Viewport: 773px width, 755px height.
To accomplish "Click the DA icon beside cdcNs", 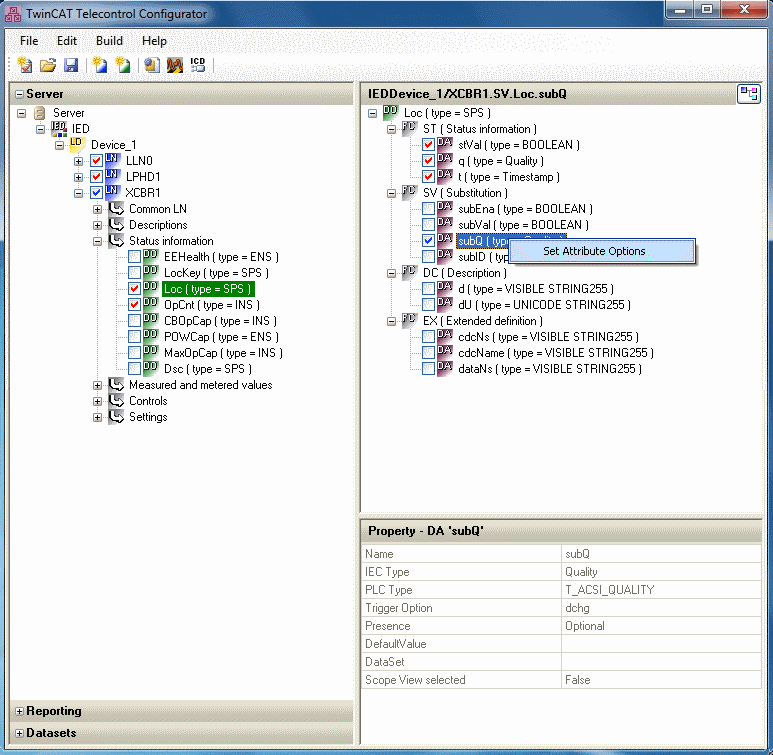I will [445, 336].
